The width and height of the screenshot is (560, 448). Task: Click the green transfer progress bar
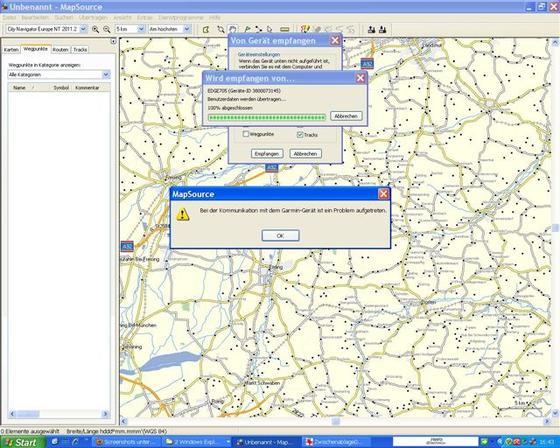pos(267,117)
